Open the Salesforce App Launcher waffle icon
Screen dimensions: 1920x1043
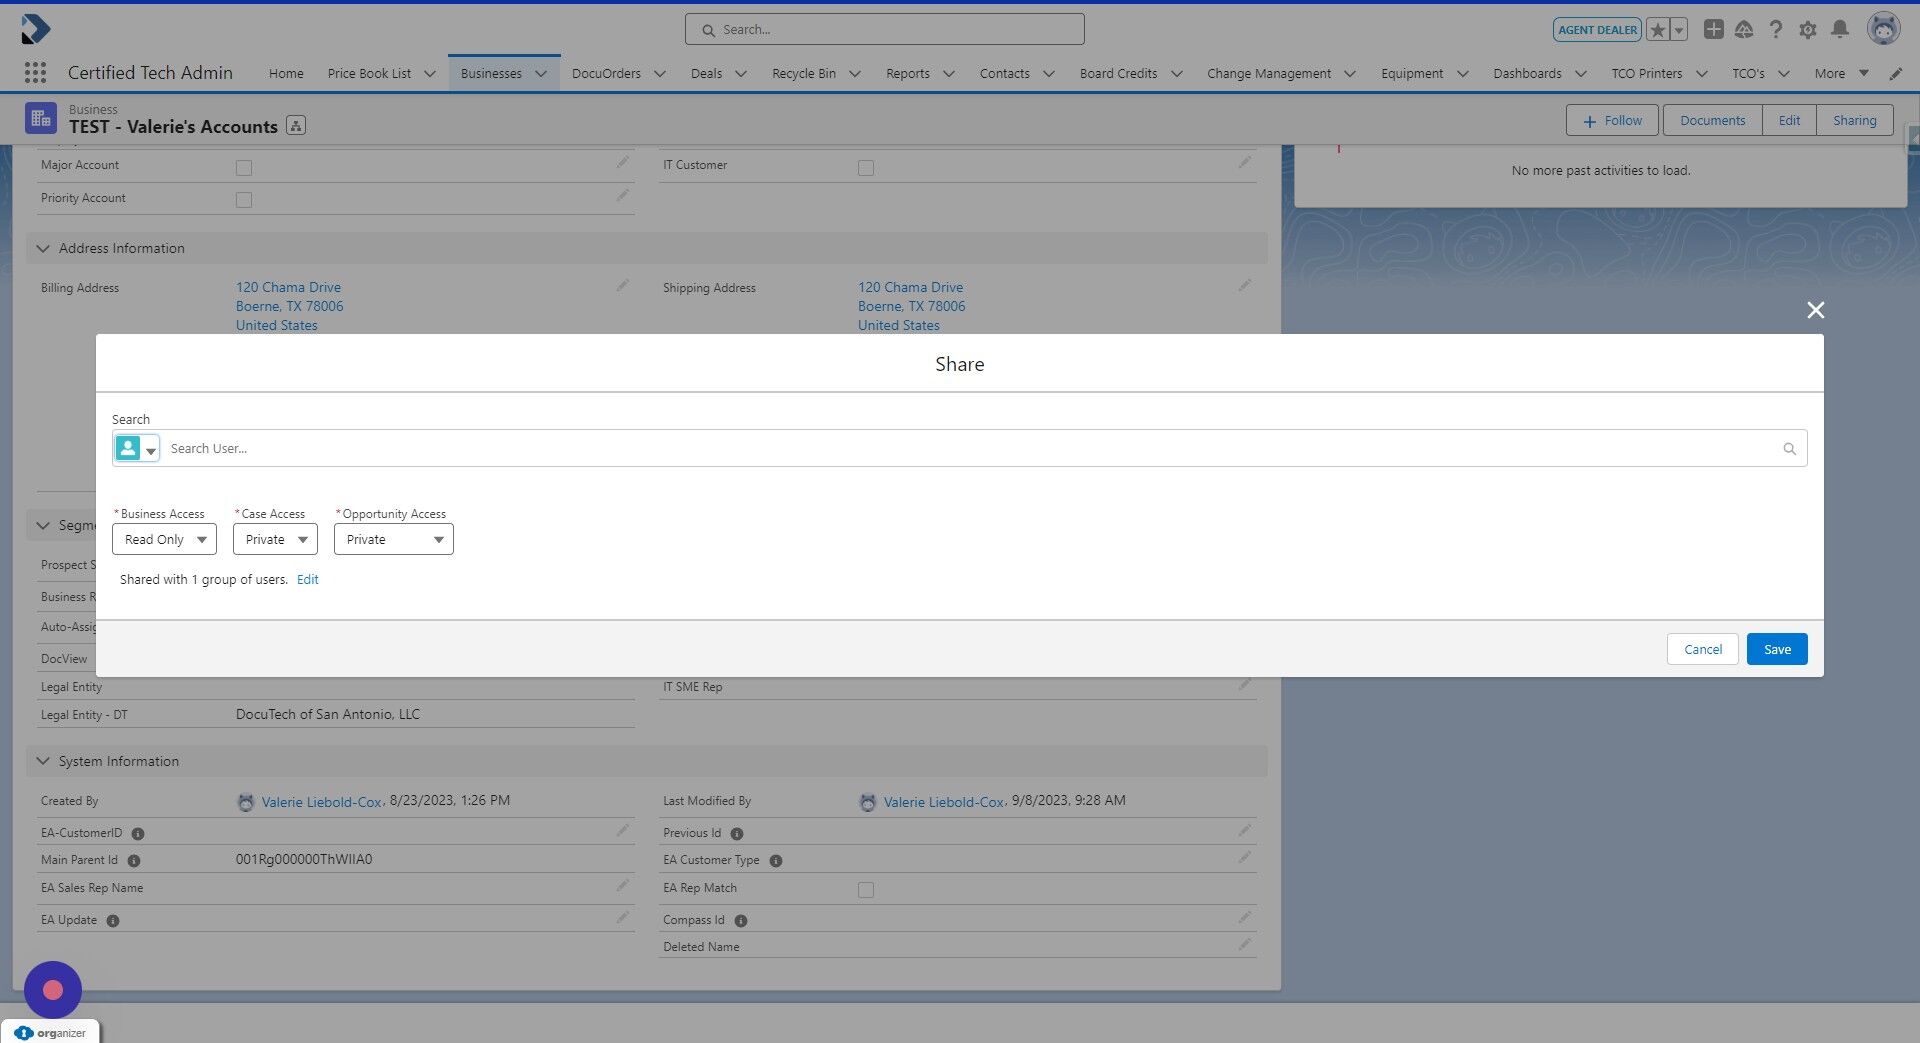(34, 72)
